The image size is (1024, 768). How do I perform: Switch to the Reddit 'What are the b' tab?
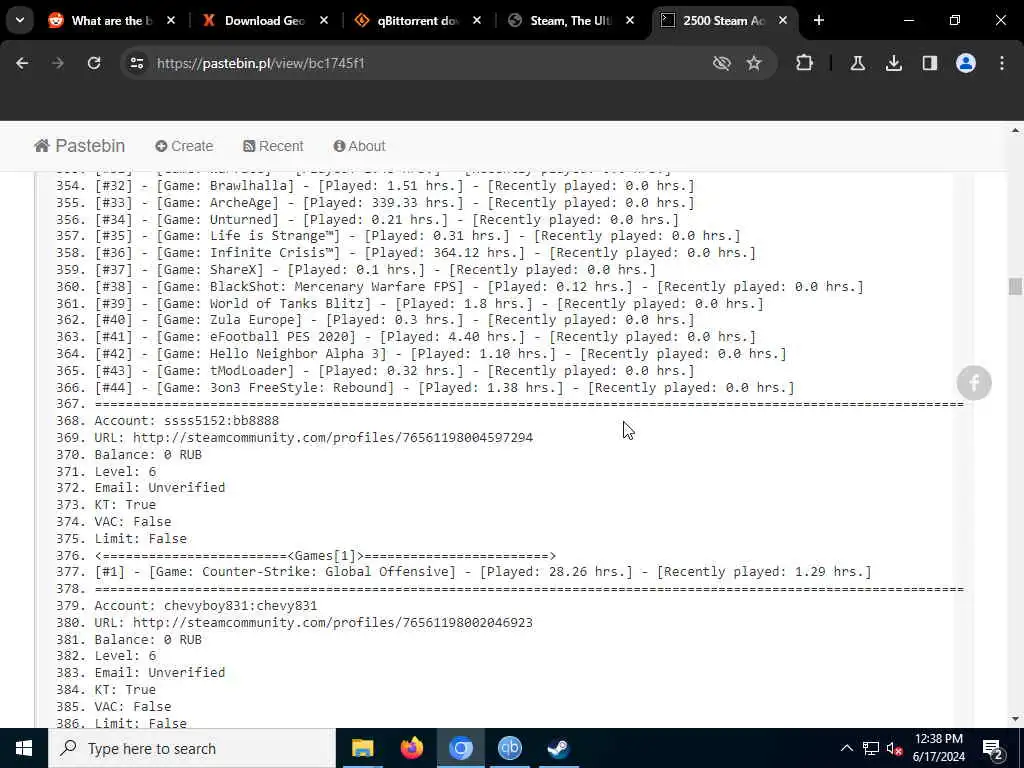[x=112, y=21]
